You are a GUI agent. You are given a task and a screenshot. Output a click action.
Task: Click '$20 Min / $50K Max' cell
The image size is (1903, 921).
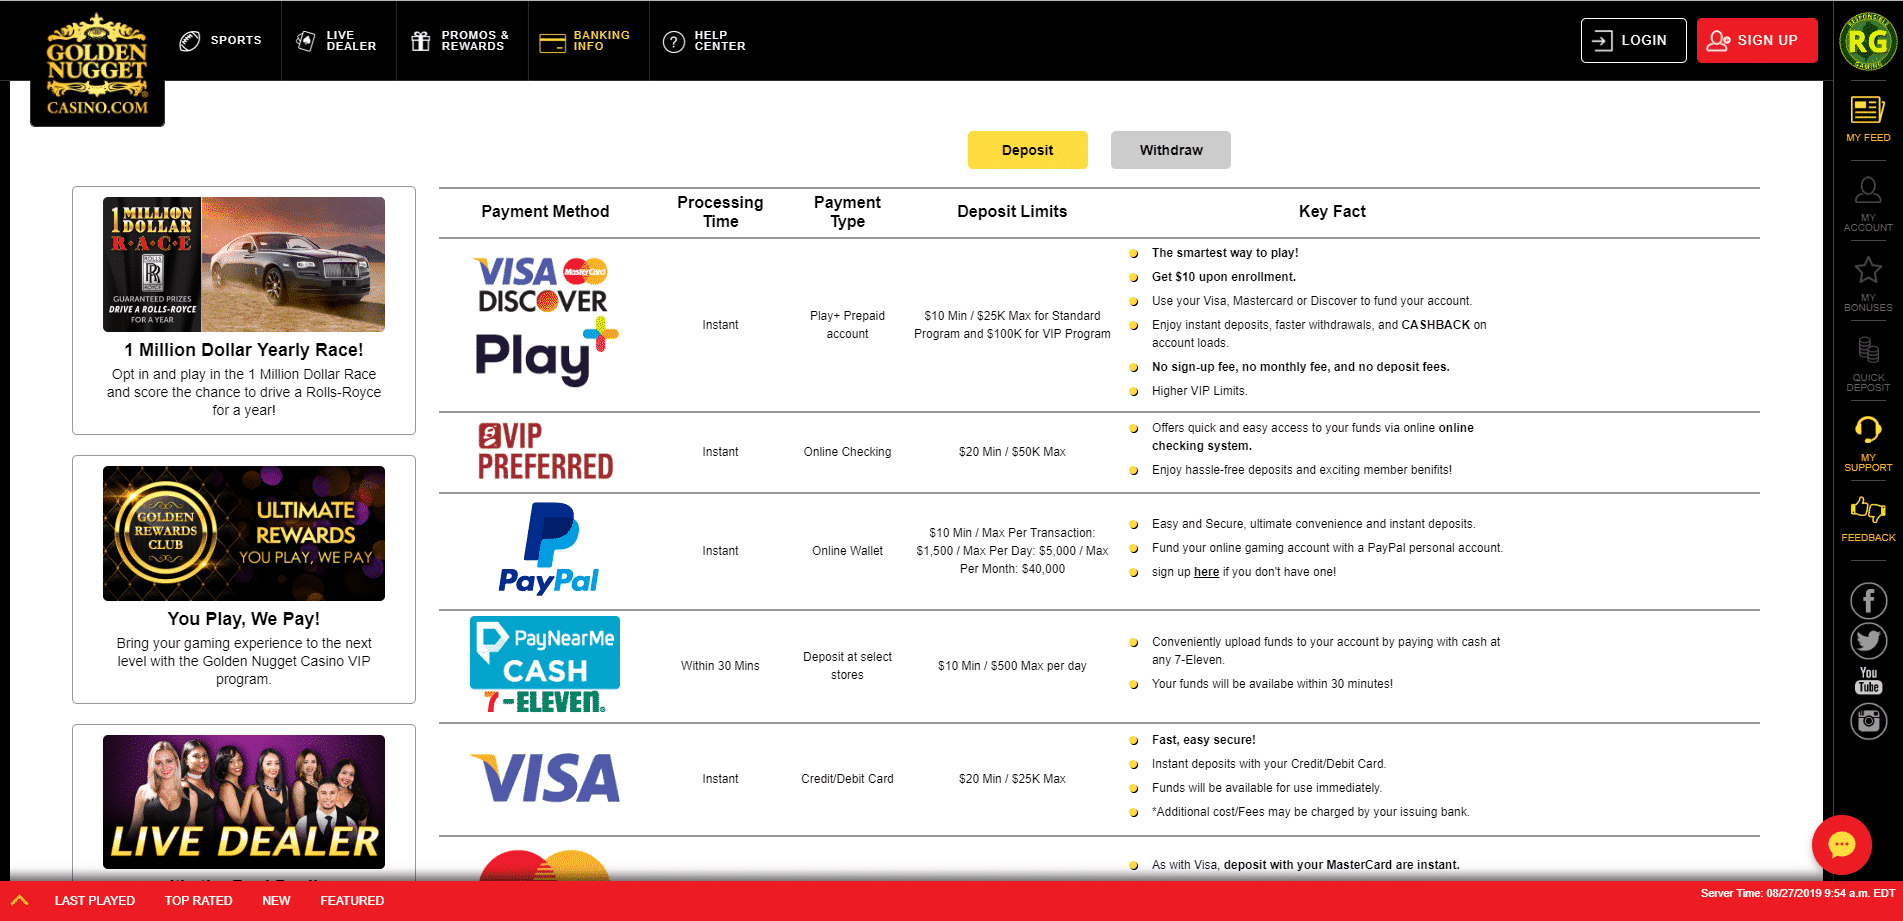pos(1012,452)
